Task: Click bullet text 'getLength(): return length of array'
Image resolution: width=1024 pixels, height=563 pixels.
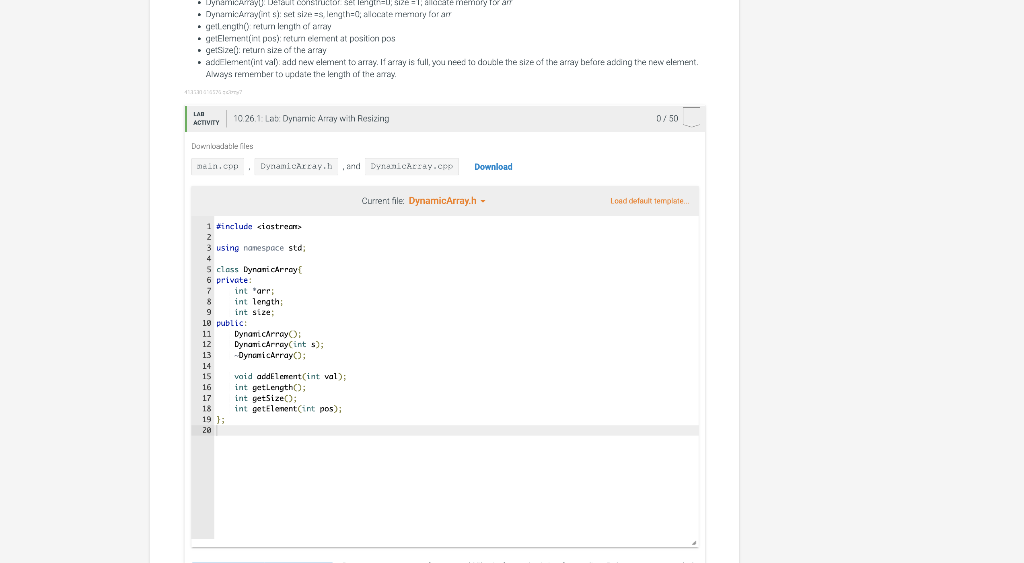Action: (268, 27)
